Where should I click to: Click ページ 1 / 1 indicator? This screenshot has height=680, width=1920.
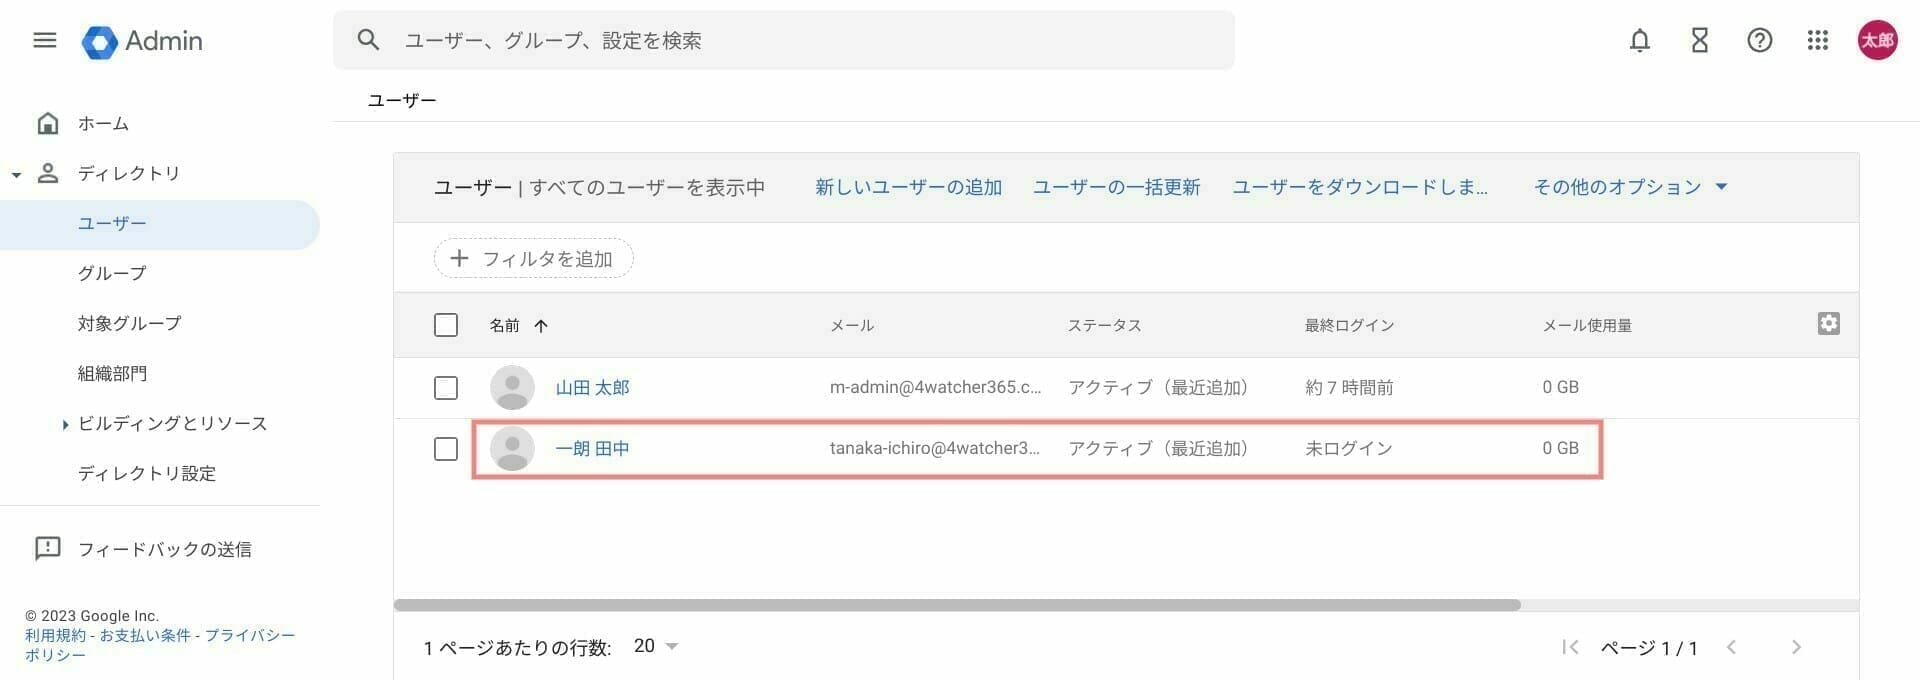[1649, 648]
